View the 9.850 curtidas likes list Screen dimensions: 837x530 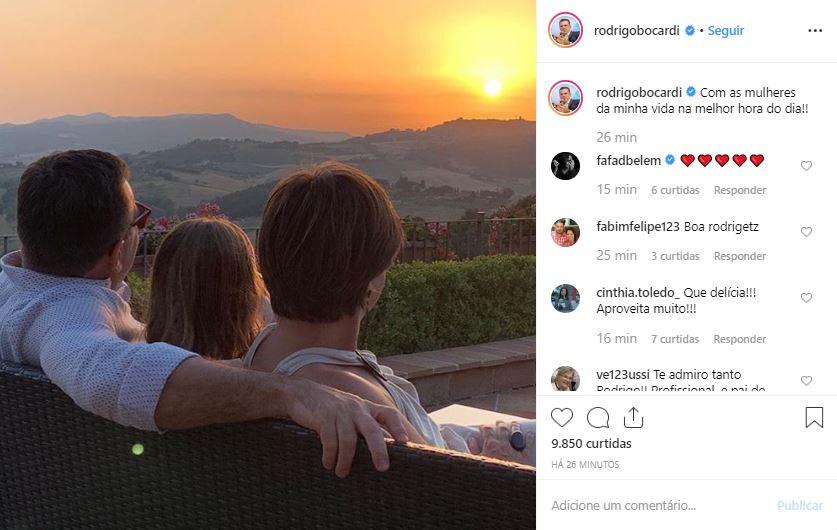(x=591, y=444)
